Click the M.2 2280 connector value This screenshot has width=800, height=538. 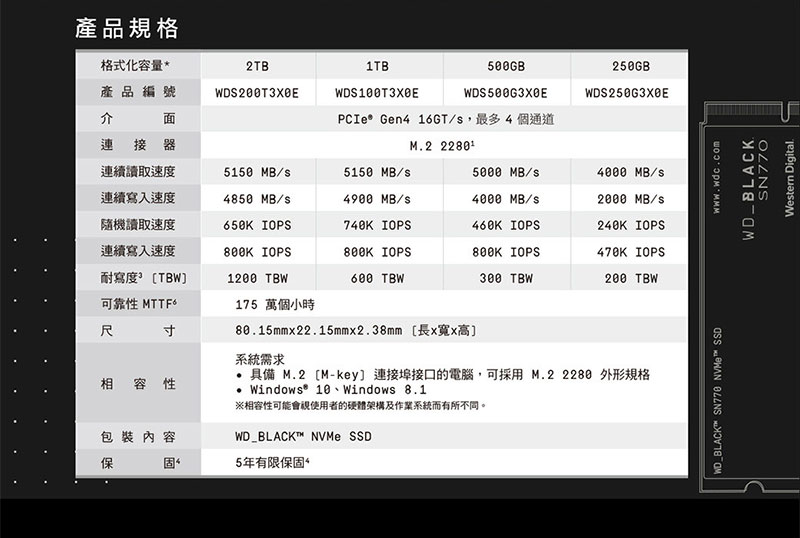point(442,146)
